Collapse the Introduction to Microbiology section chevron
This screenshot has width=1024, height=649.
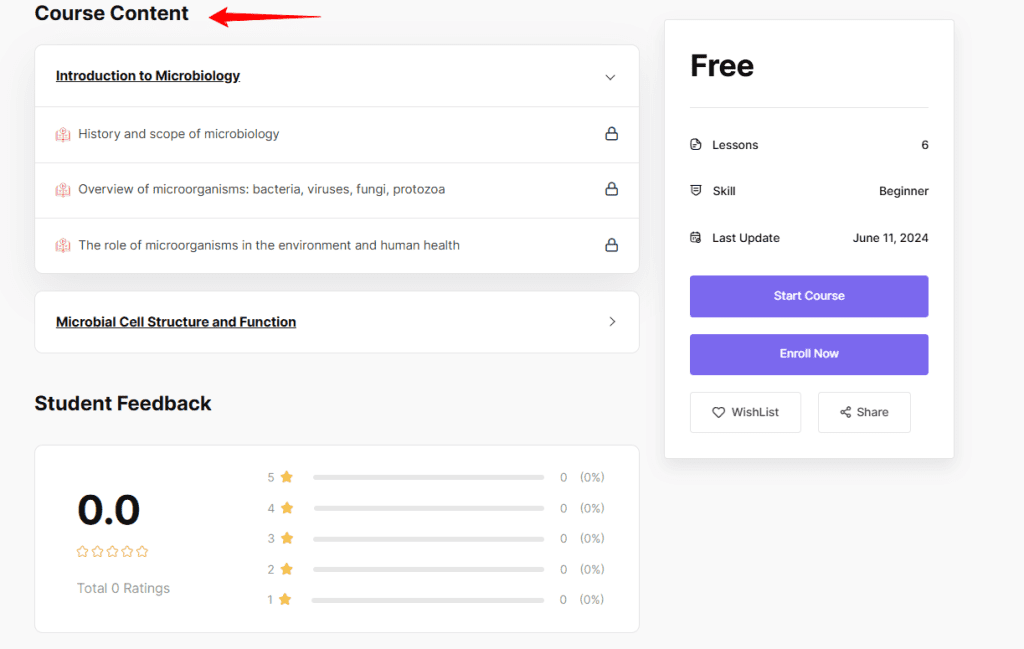[x=610, y=77]
